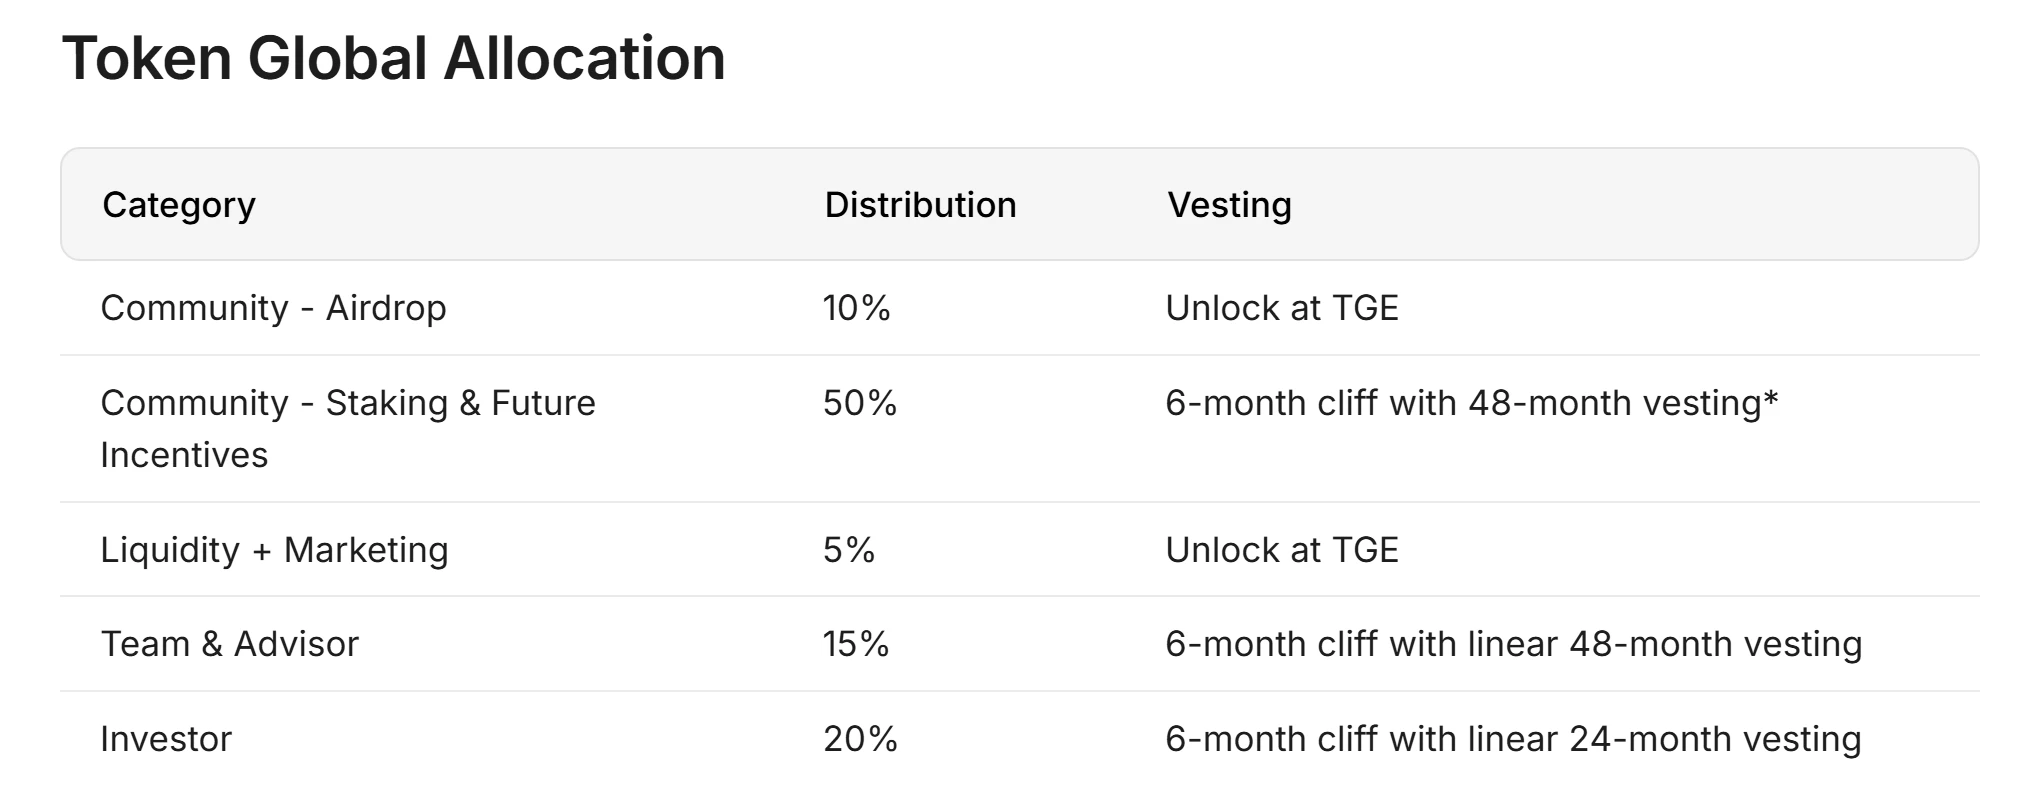Click Unlock at TGE in the Liquidity row

tap(1281, 550)
